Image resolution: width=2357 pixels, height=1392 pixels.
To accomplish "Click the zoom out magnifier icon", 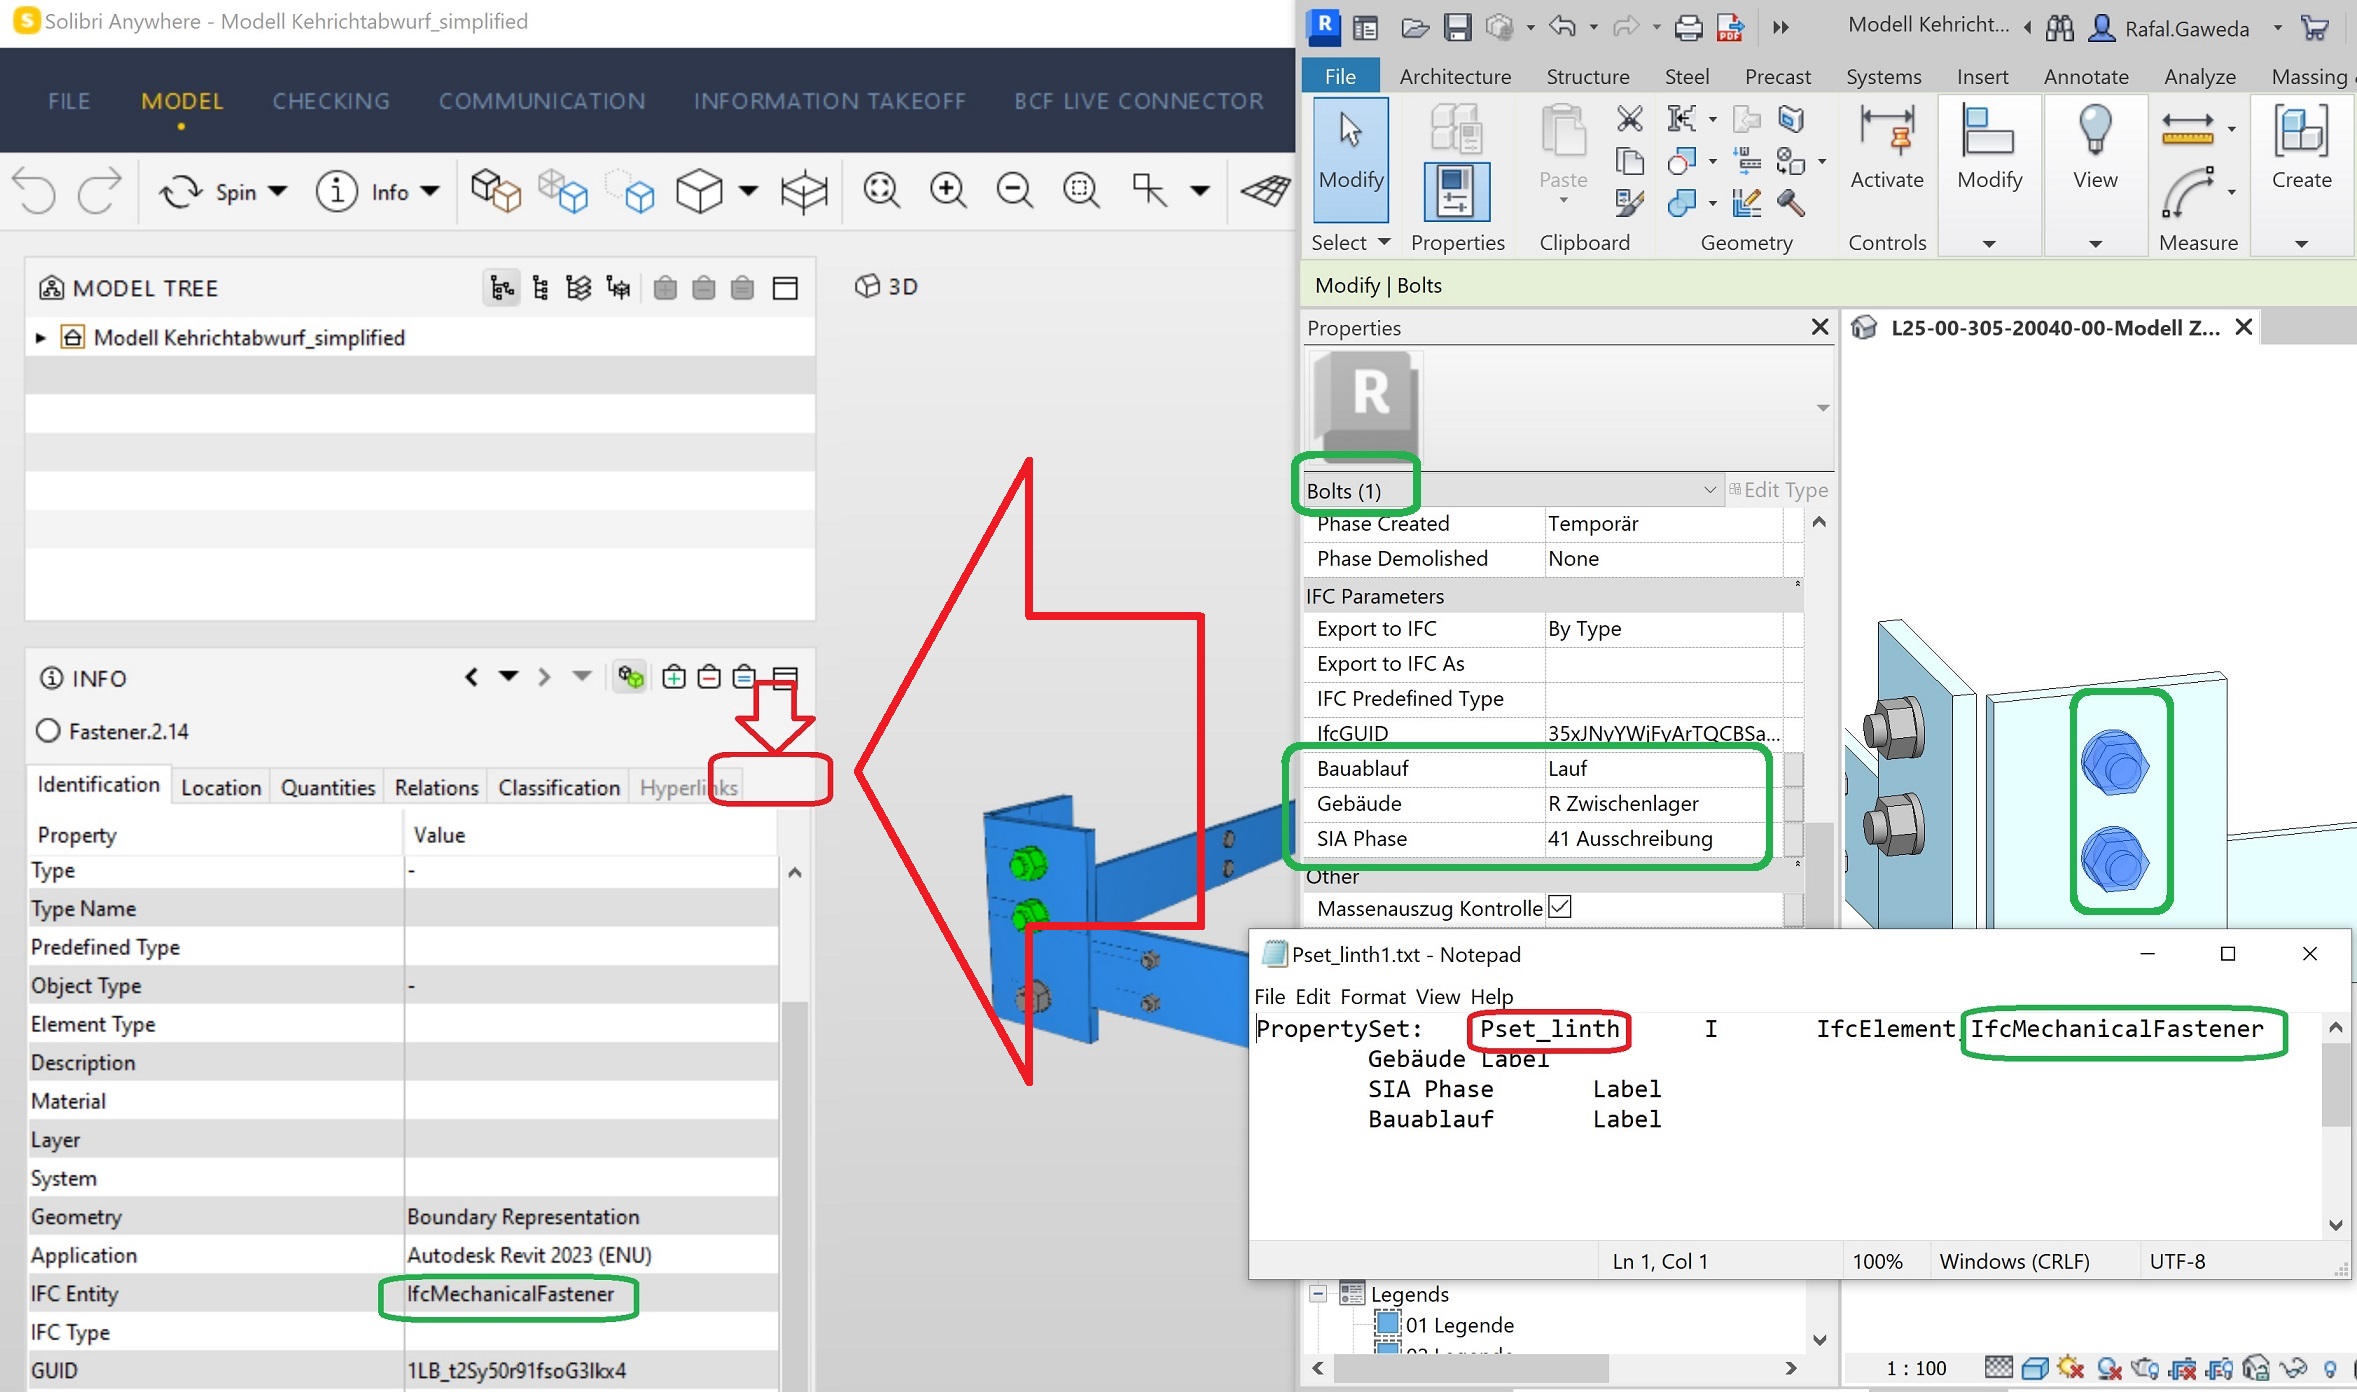I will 1014,190.
